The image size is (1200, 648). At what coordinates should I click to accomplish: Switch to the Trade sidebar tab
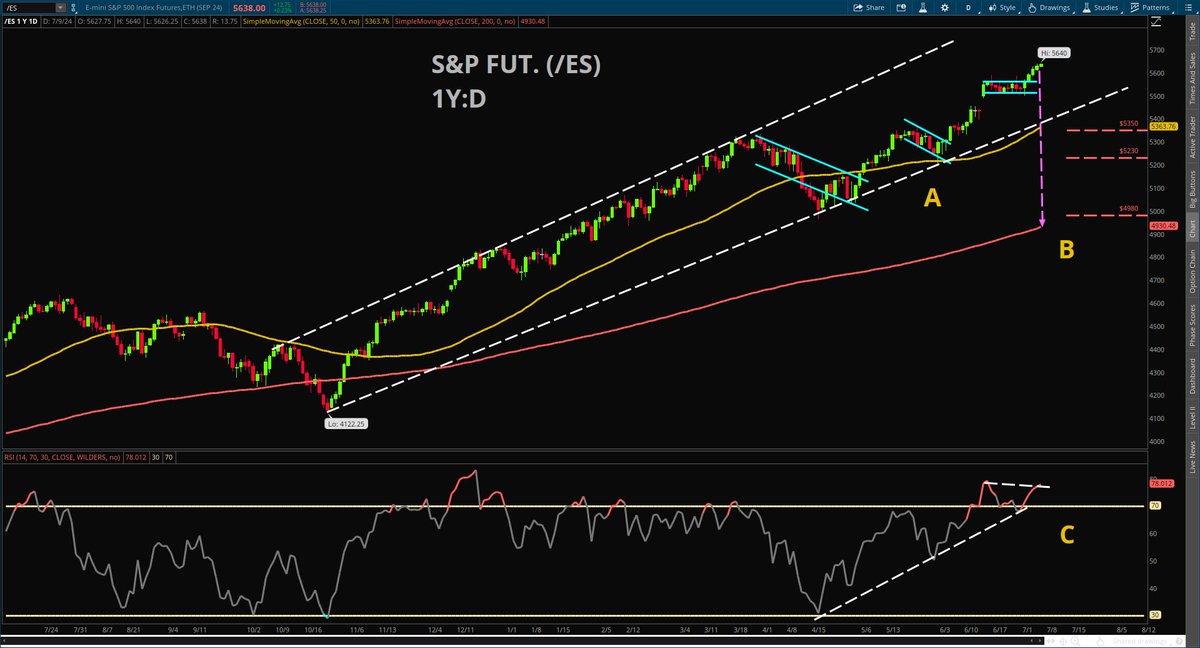1191,33
